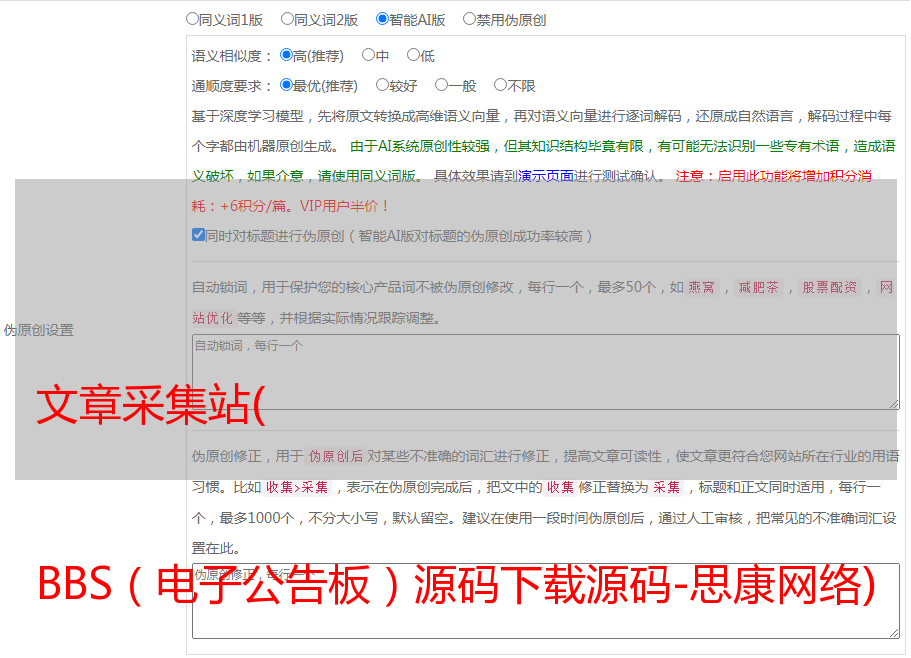Open the 演示页面 demo link
The width and height of the screenshot is (911, 658).
point(545,176)
